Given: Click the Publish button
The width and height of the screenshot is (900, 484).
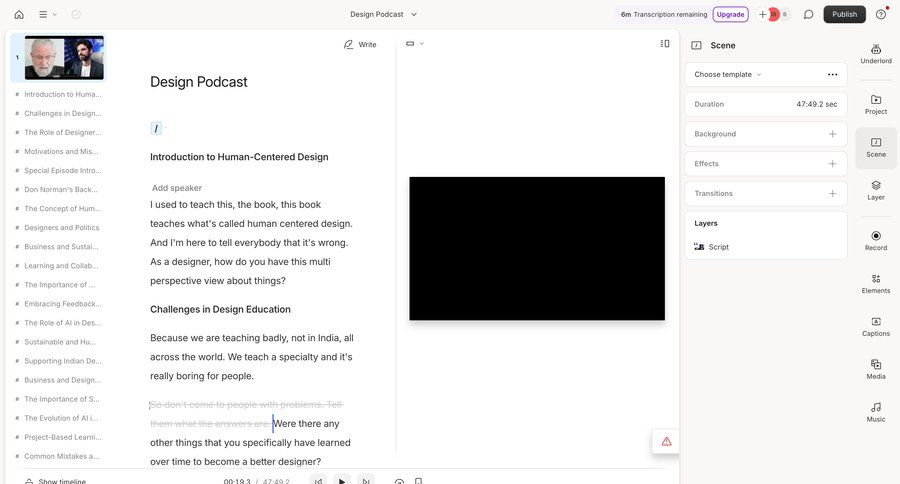Looking at the screenshot, I should (844, 14).
